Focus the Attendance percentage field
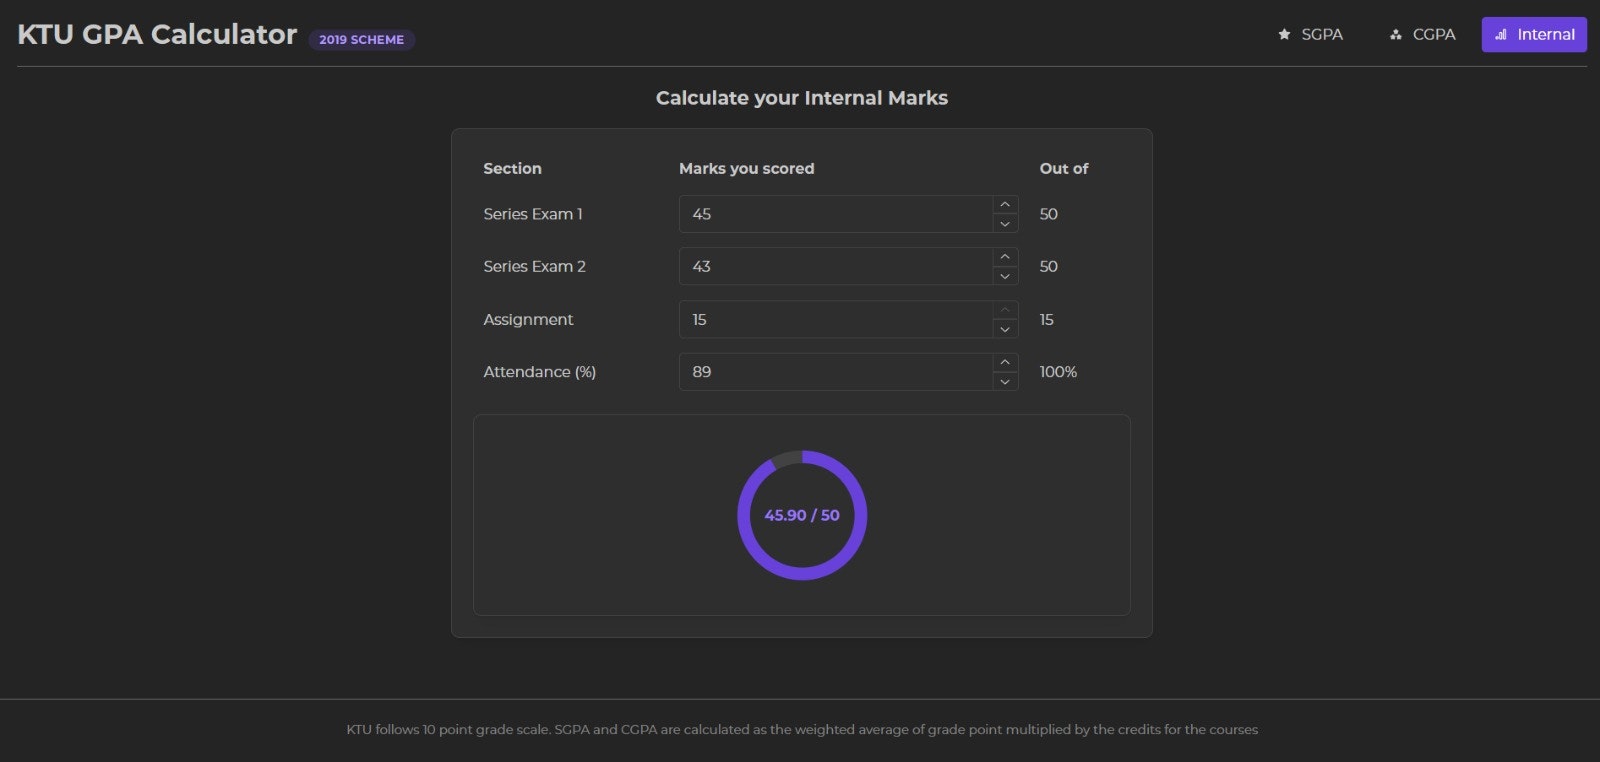This screenshot has height=762, width=1600. (836, 372)
